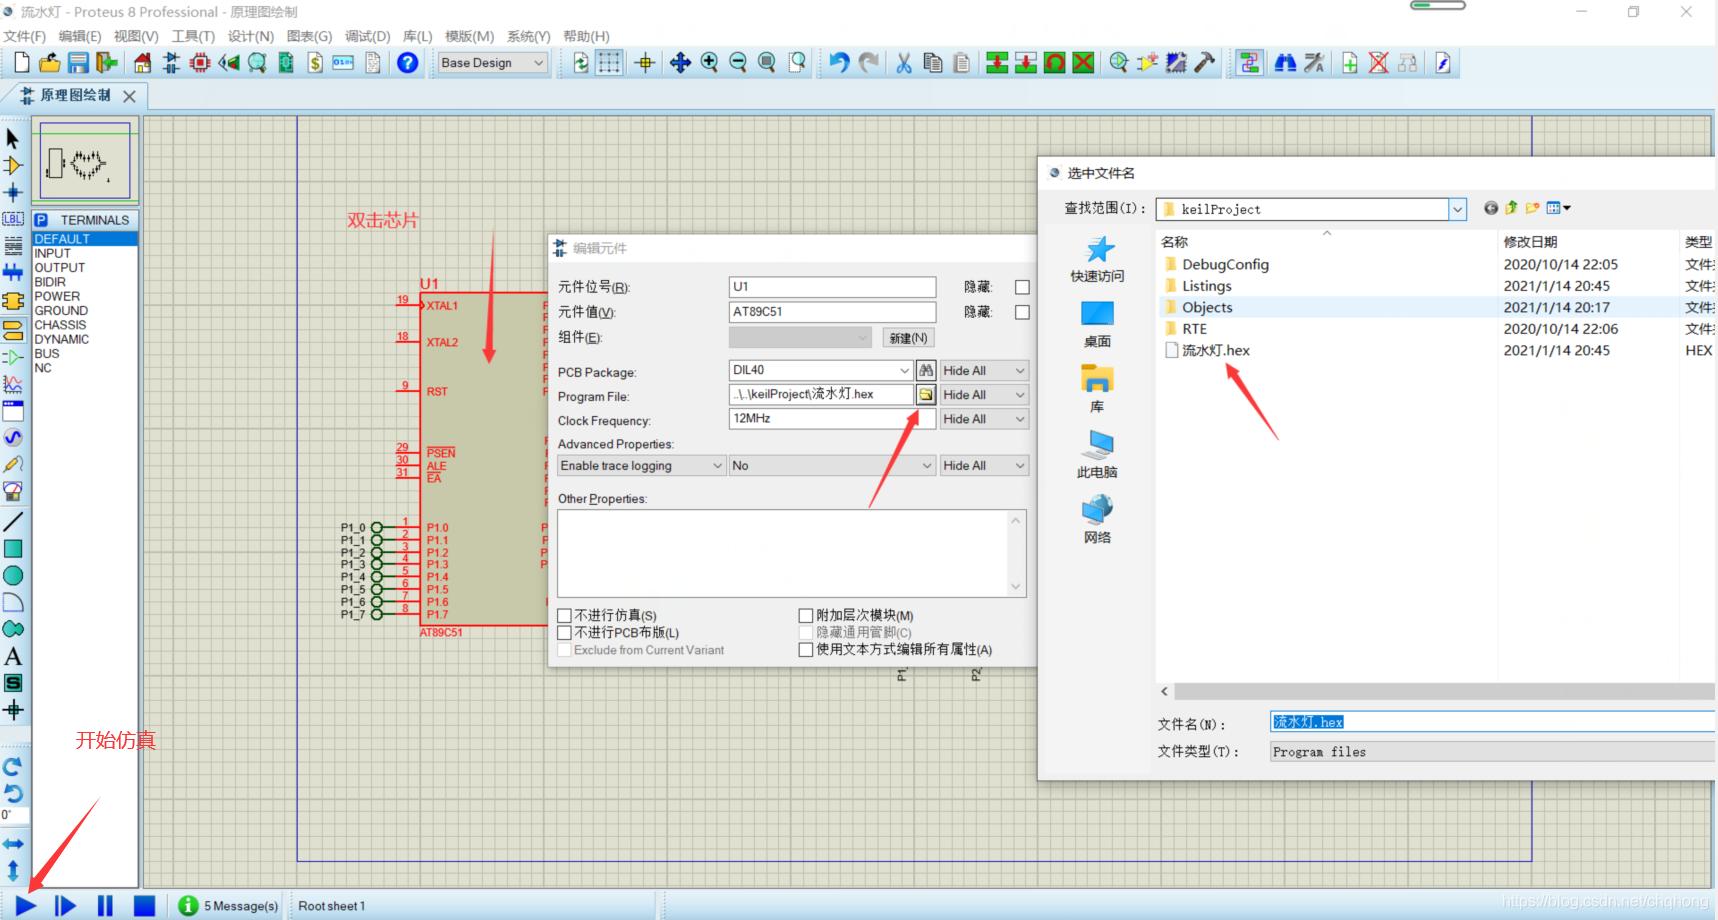This screenshot has height=920, width=1718.
Task: Select the Component Mode tool
Action: coord(13,166)
